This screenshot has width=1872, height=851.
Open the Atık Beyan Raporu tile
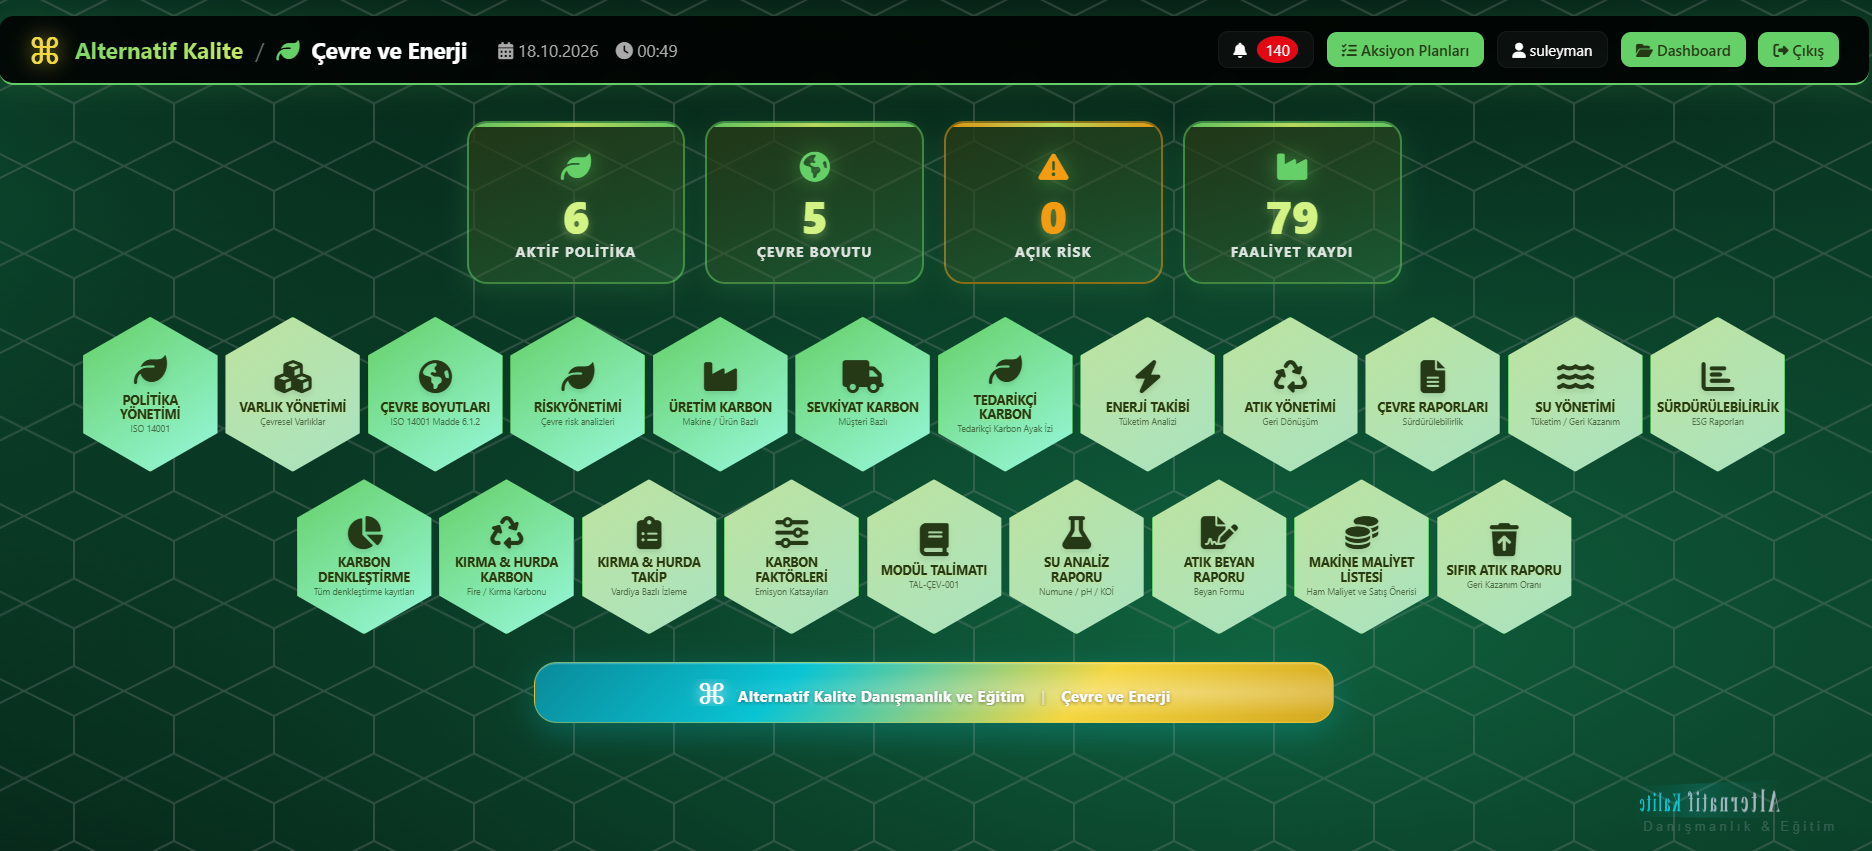click(x=1219, y=556)
